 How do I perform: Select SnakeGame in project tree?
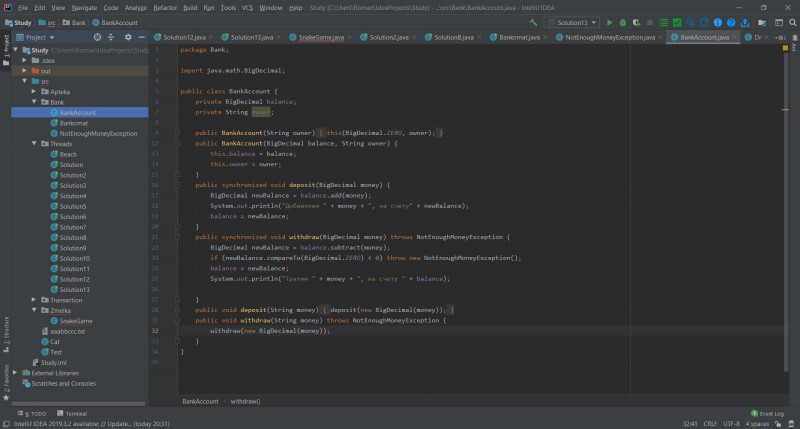pyautogui.click(x=76, y=321)
